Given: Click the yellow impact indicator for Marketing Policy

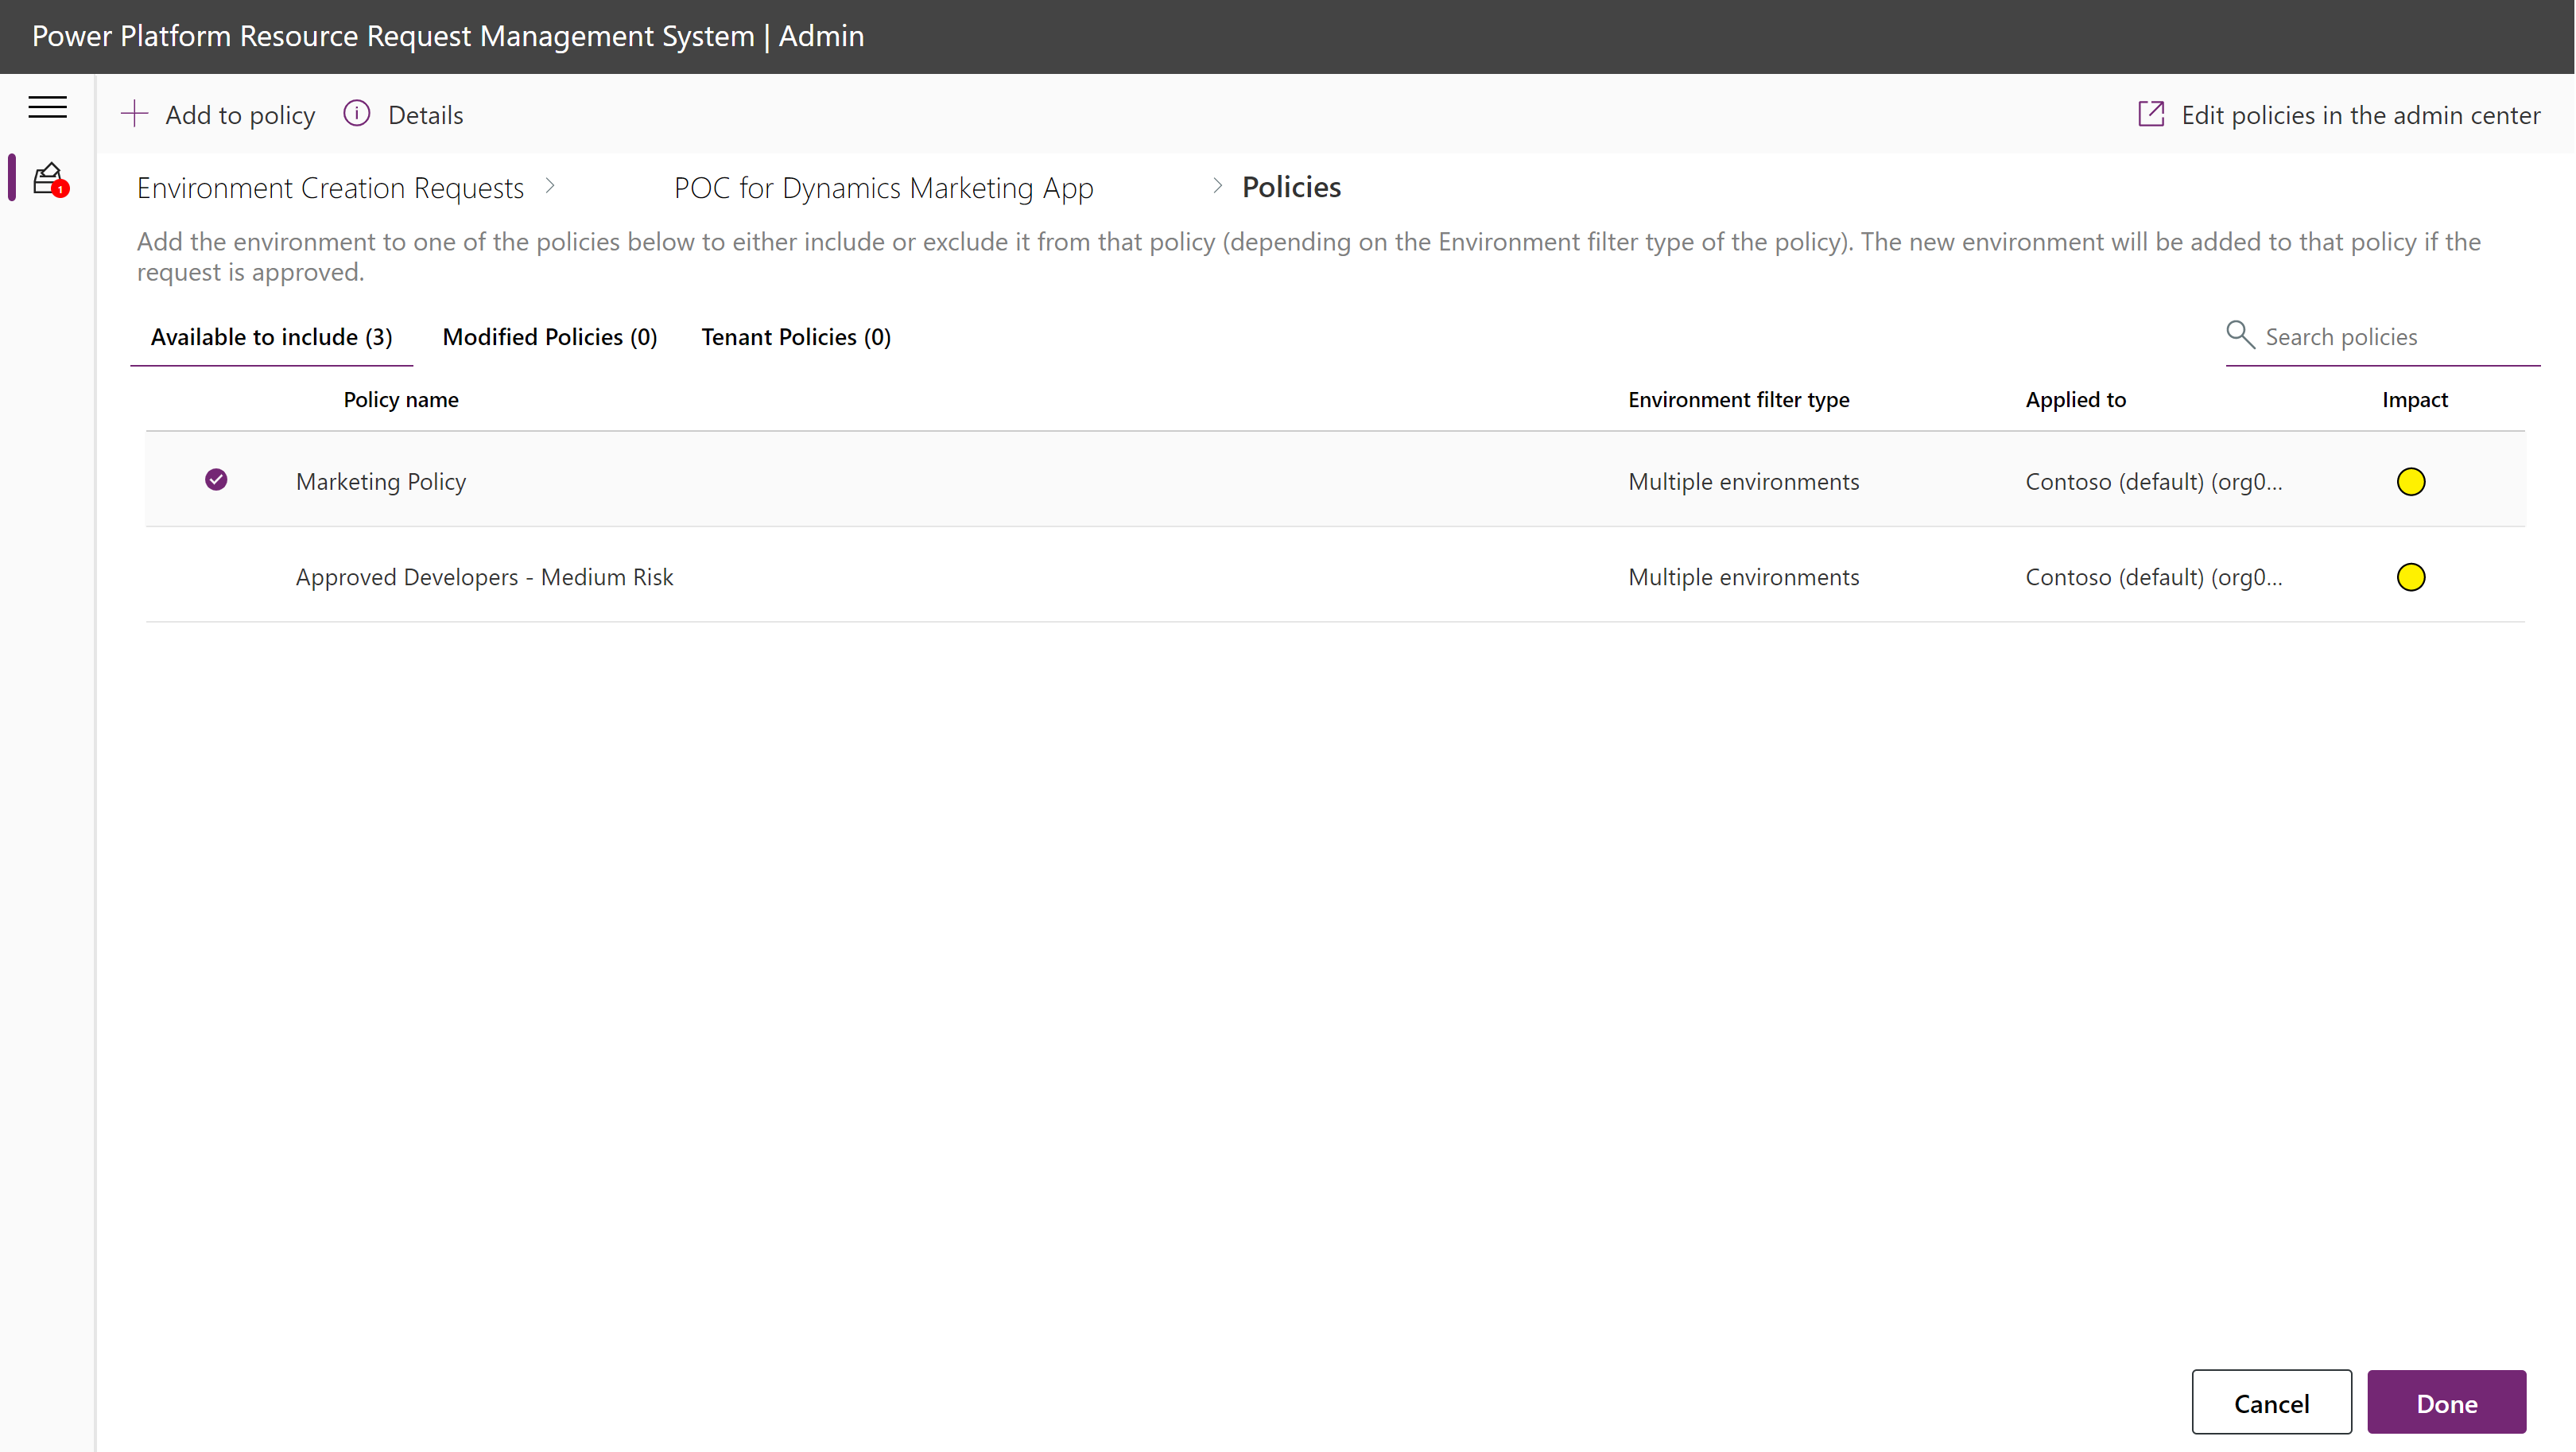Looking at the screenshot, I should point(2411,481).
